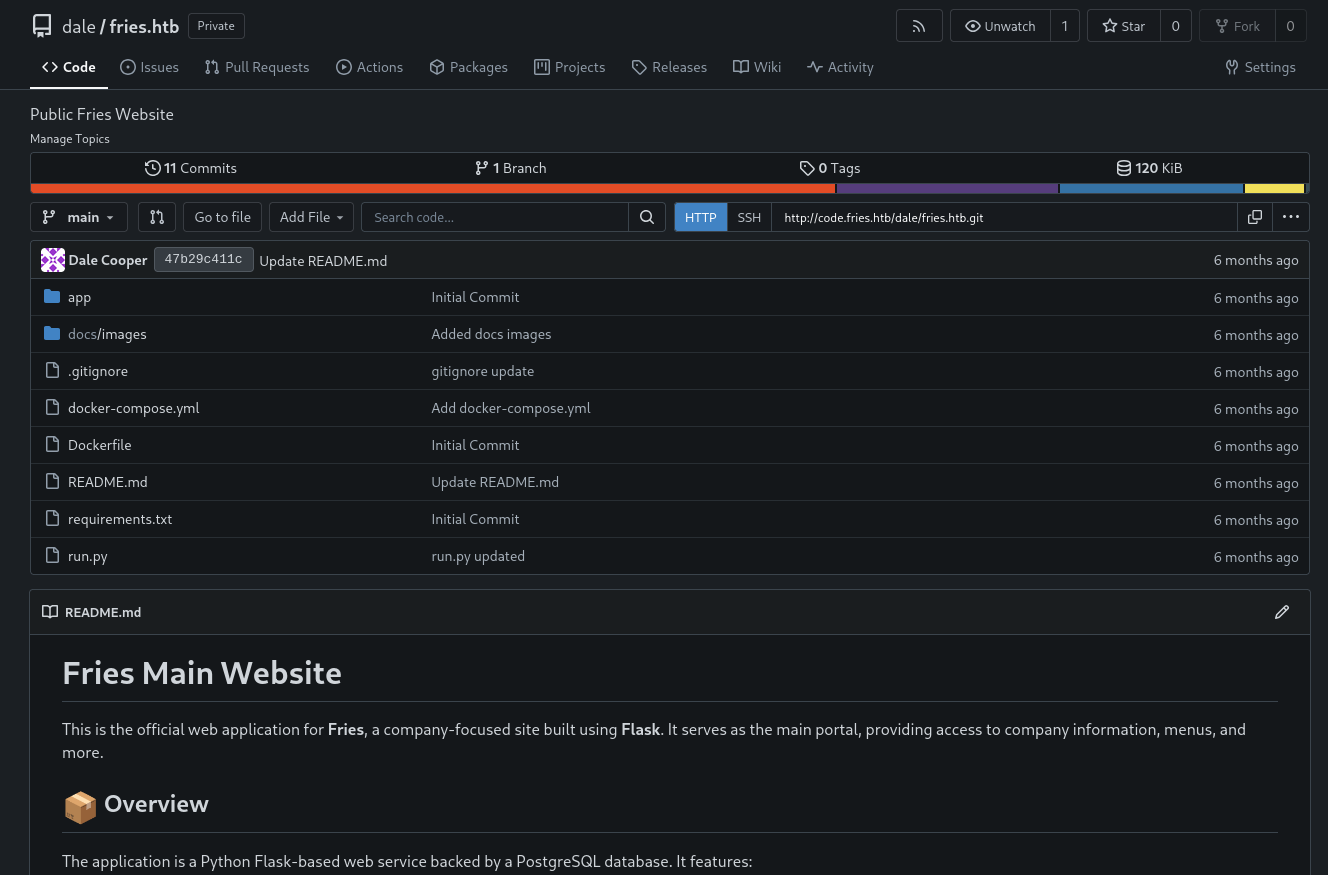Open the app folder
This screenshot has height=875, width=1328.
tap(79, 297)
